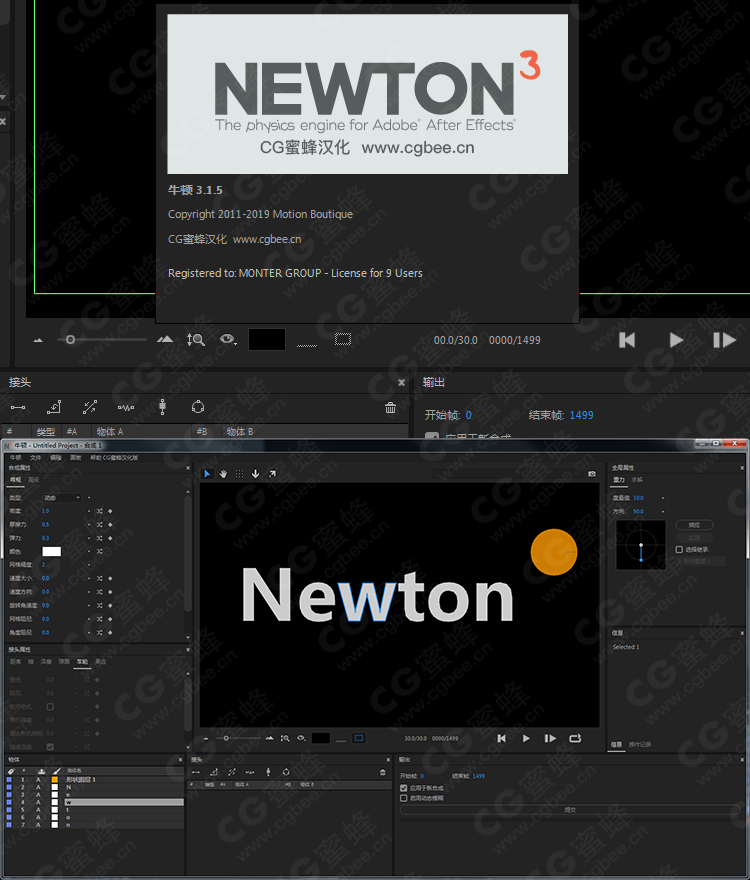Click the dashed region rectangle icon in upper preview
This screenshot has width=750, height=880.
point(343,339)
